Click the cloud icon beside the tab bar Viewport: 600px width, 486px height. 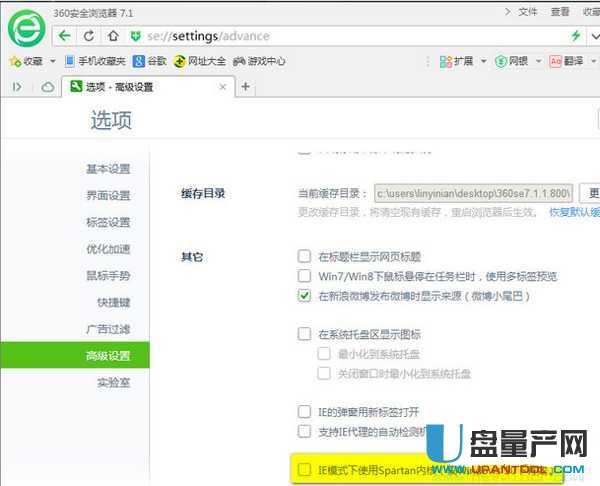coord(46,87)
